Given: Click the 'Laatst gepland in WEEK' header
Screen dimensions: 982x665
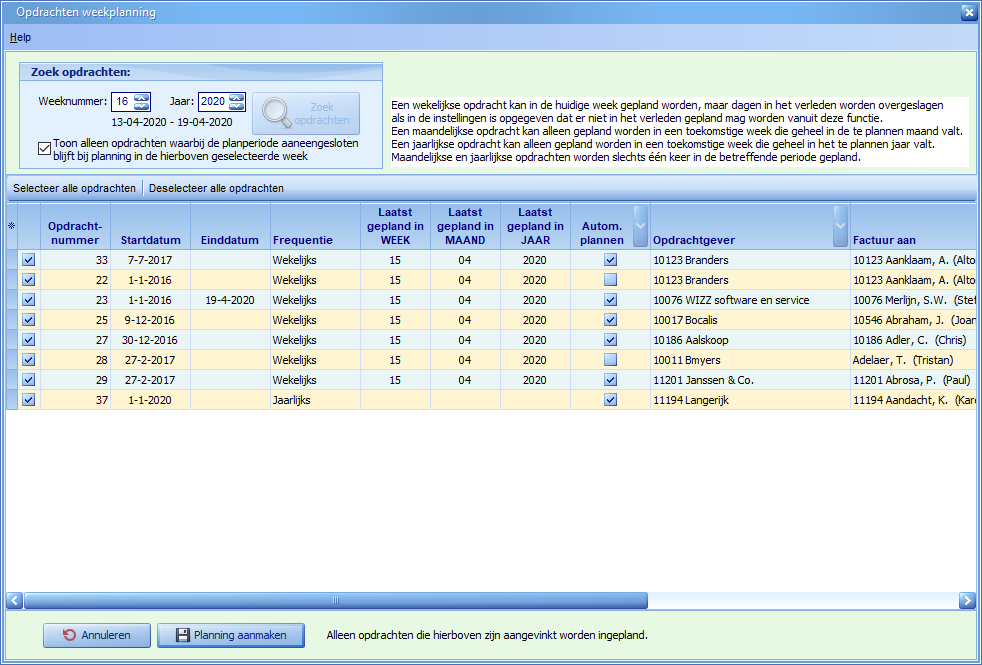Looking at the screenshot, I should pos(395,226).
